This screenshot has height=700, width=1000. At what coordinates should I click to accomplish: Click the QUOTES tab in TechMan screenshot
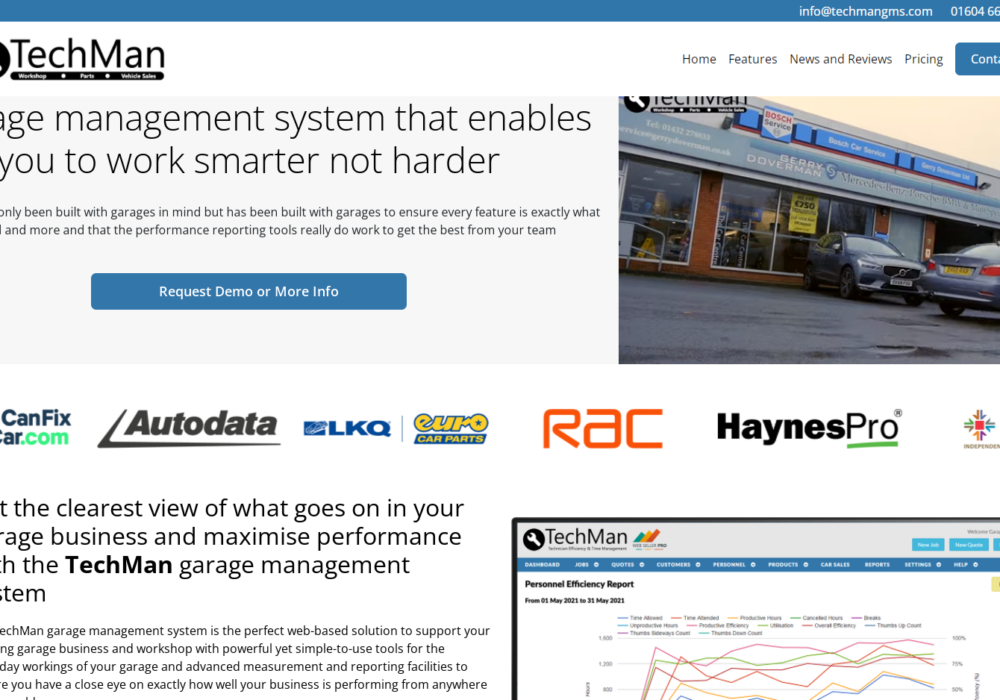(628, 565)
